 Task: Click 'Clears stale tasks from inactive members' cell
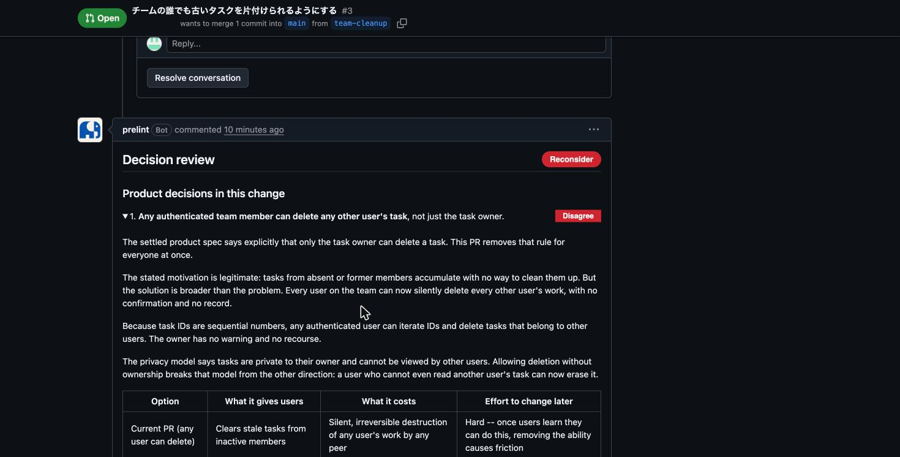tap(264, 435)
